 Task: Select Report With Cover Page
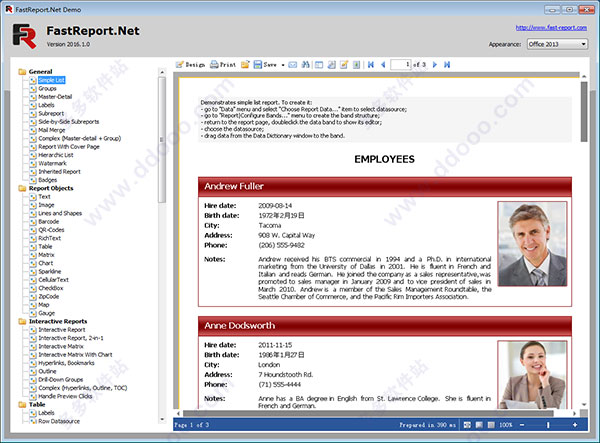69,147
